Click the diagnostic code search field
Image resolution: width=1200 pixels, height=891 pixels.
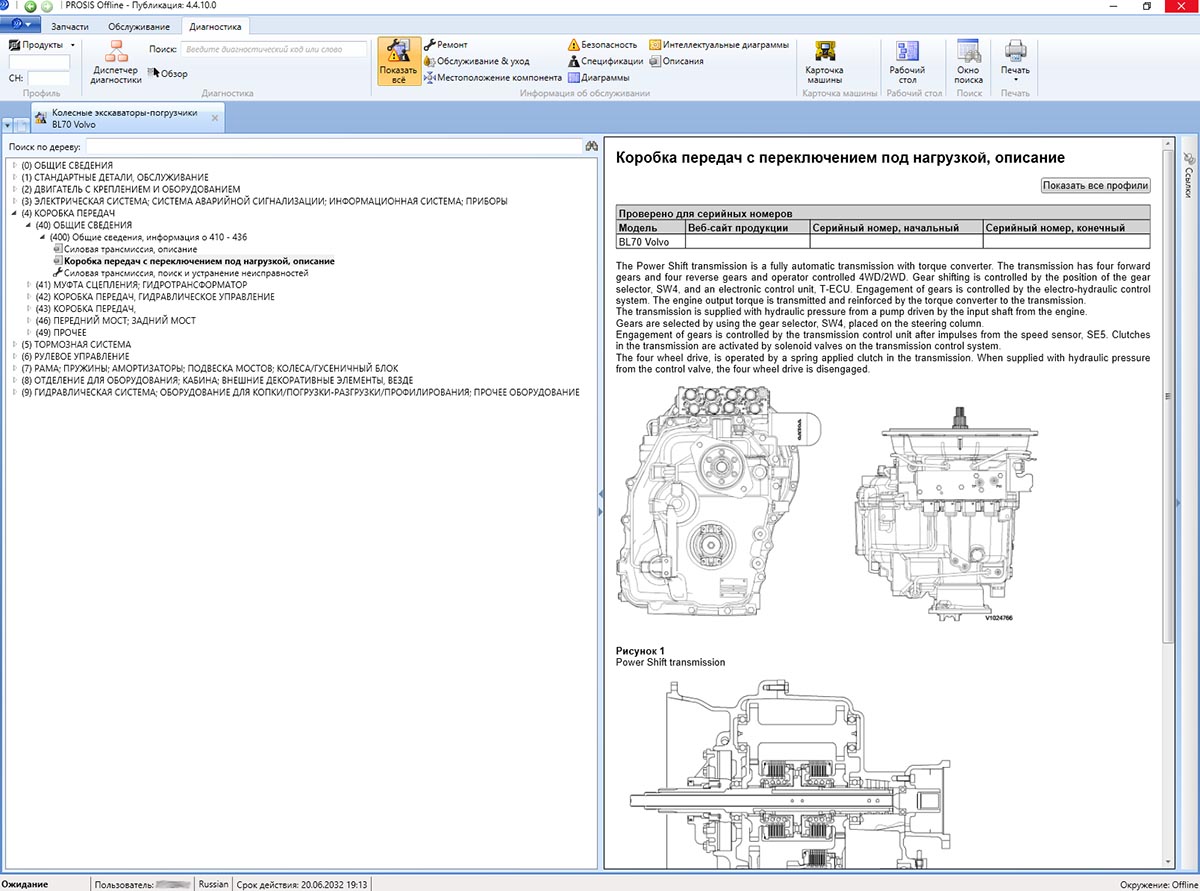274,49
